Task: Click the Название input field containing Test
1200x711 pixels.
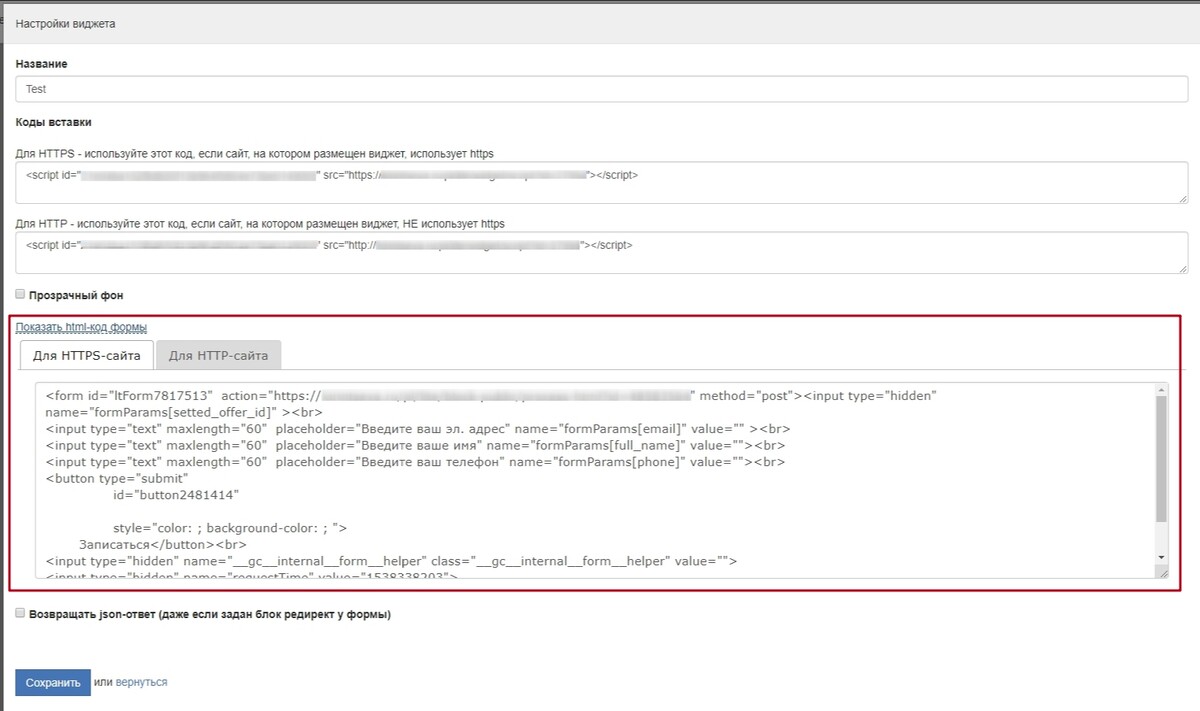Action: click(x=601, y=89)
